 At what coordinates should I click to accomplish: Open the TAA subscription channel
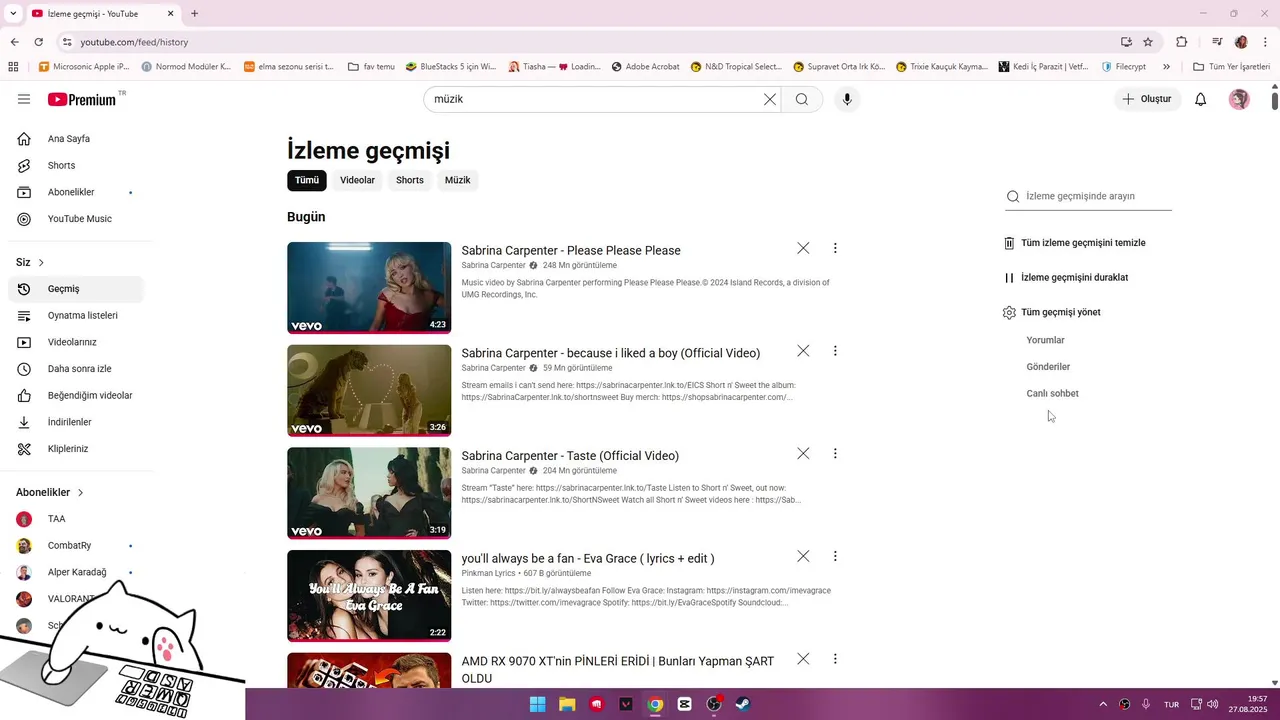click(x=76, y=519)
